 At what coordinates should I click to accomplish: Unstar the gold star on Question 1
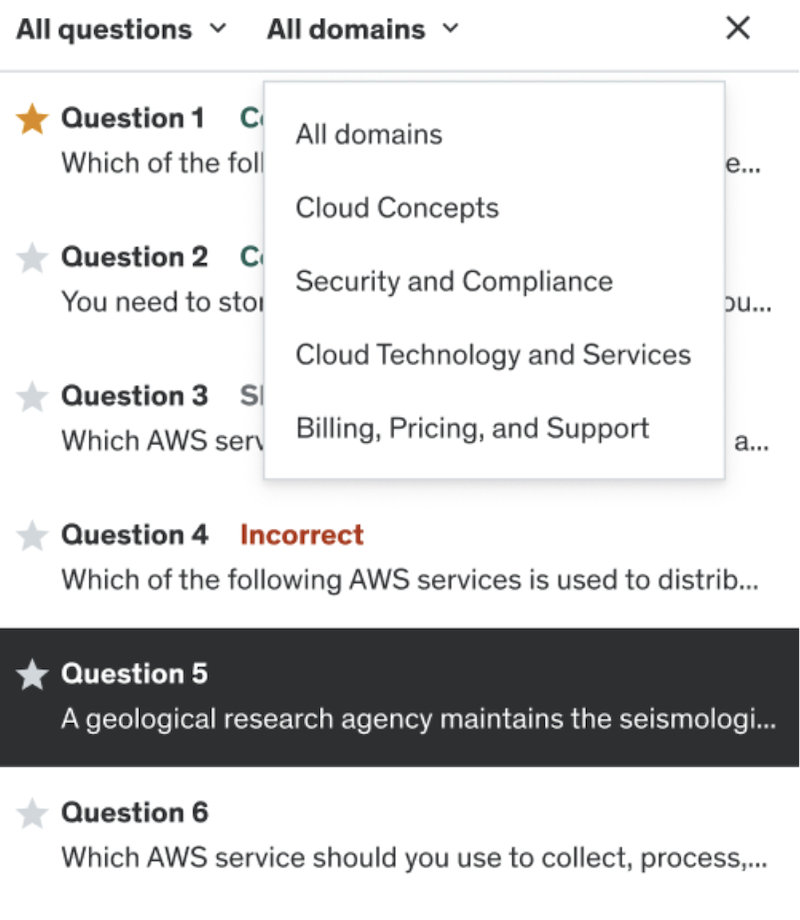[x=32, y=120]
